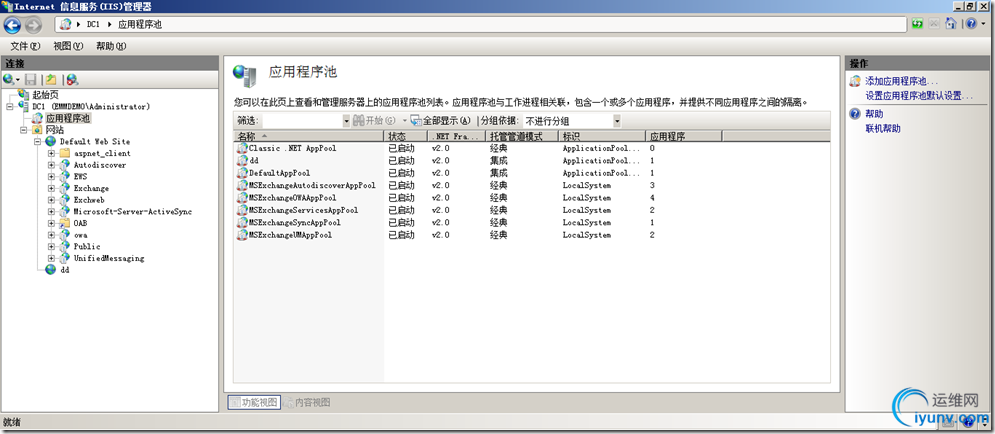Click the DefaultAppPool row icon
Screen dimensions: 995x434
click(242, 173)
